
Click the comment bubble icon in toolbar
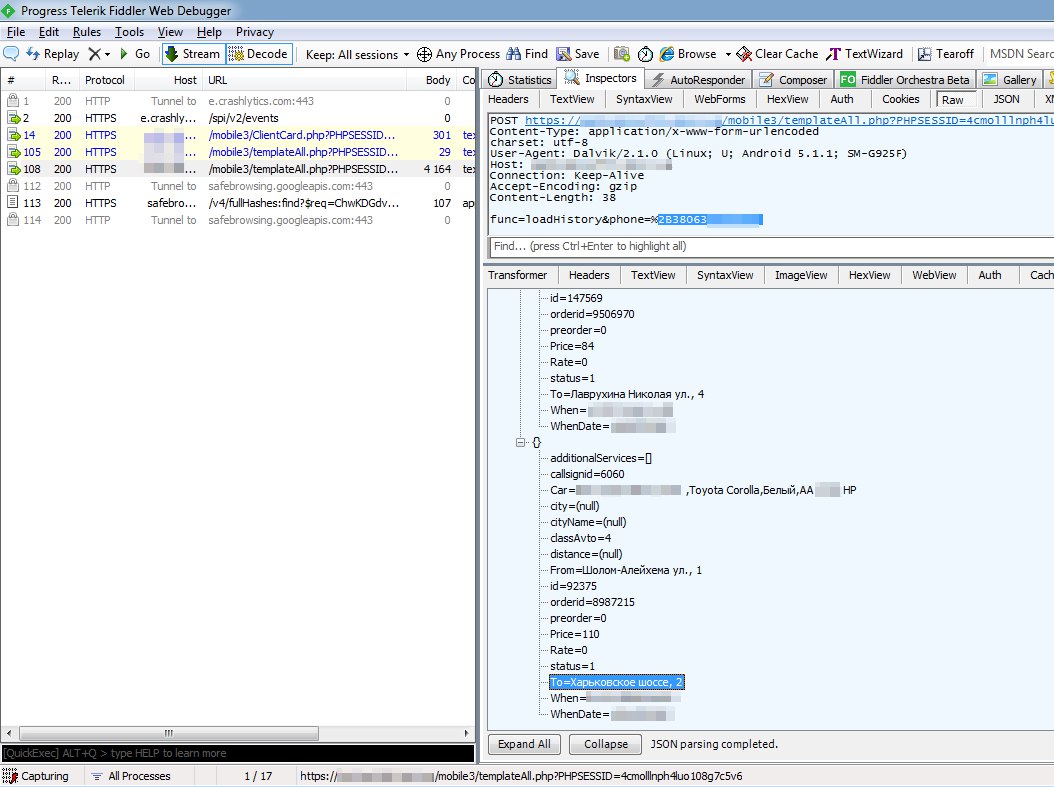[11, 54]
